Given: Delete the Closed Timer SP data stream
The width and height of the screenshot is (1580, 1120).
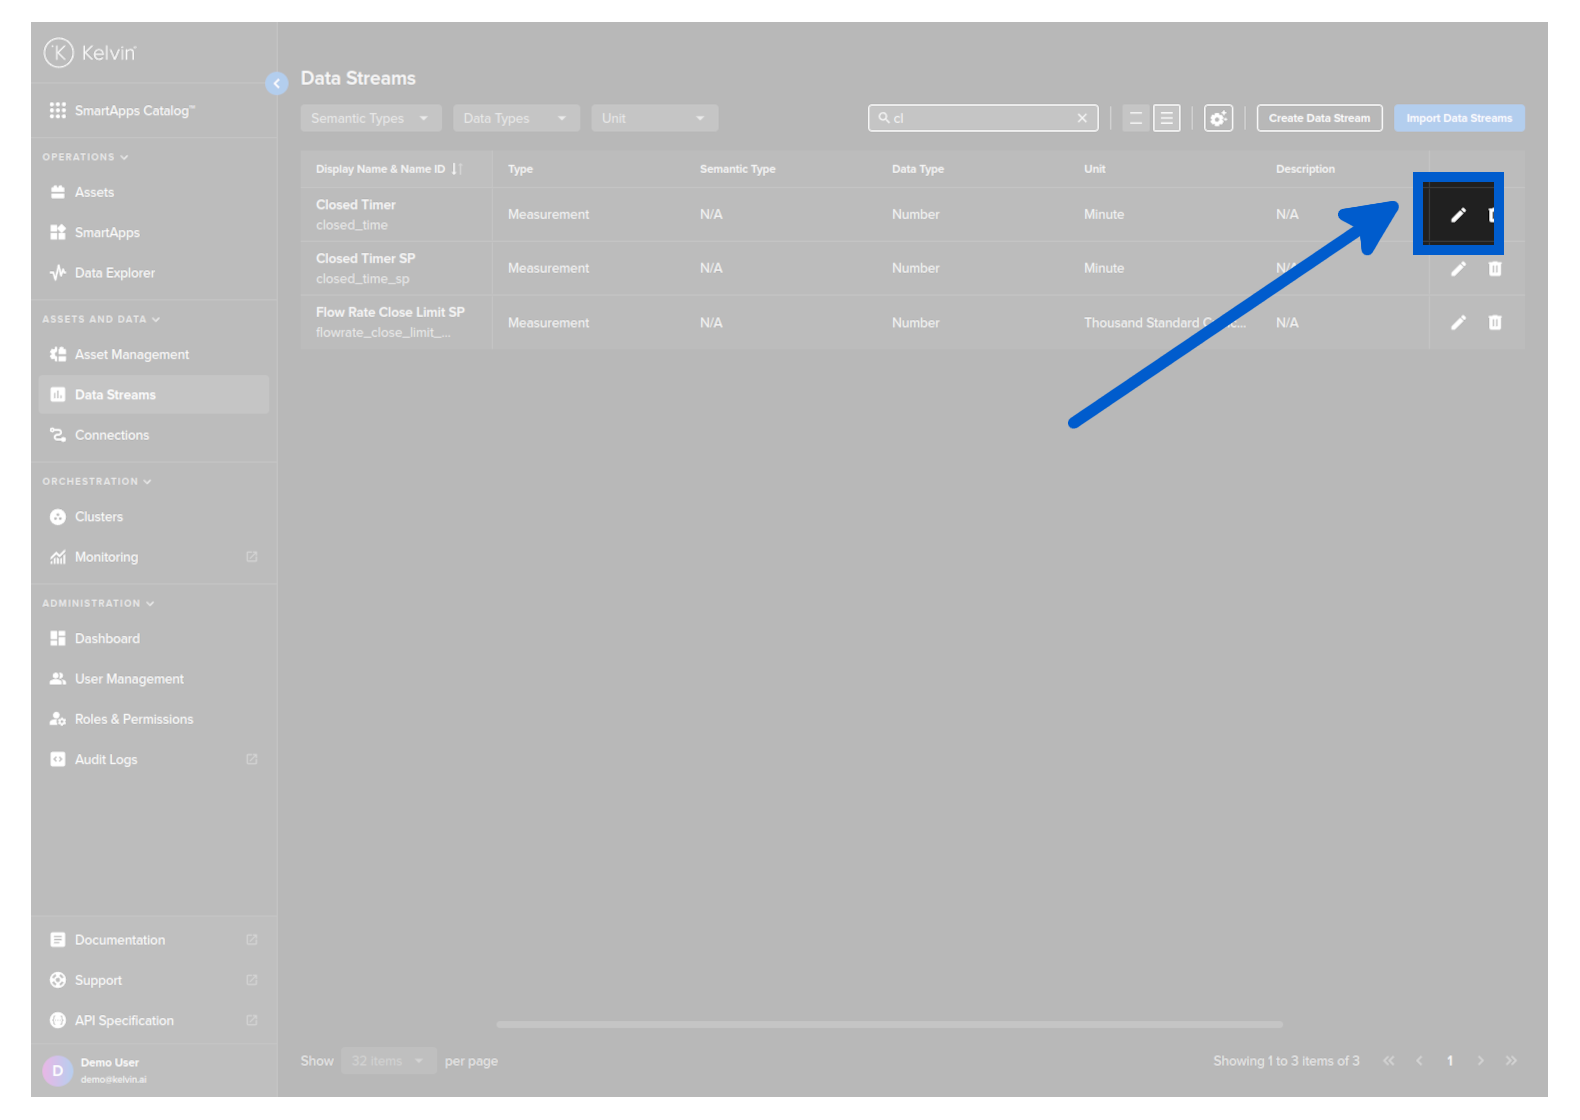Looking at the screenshot, I should (x=1494, y=269).
